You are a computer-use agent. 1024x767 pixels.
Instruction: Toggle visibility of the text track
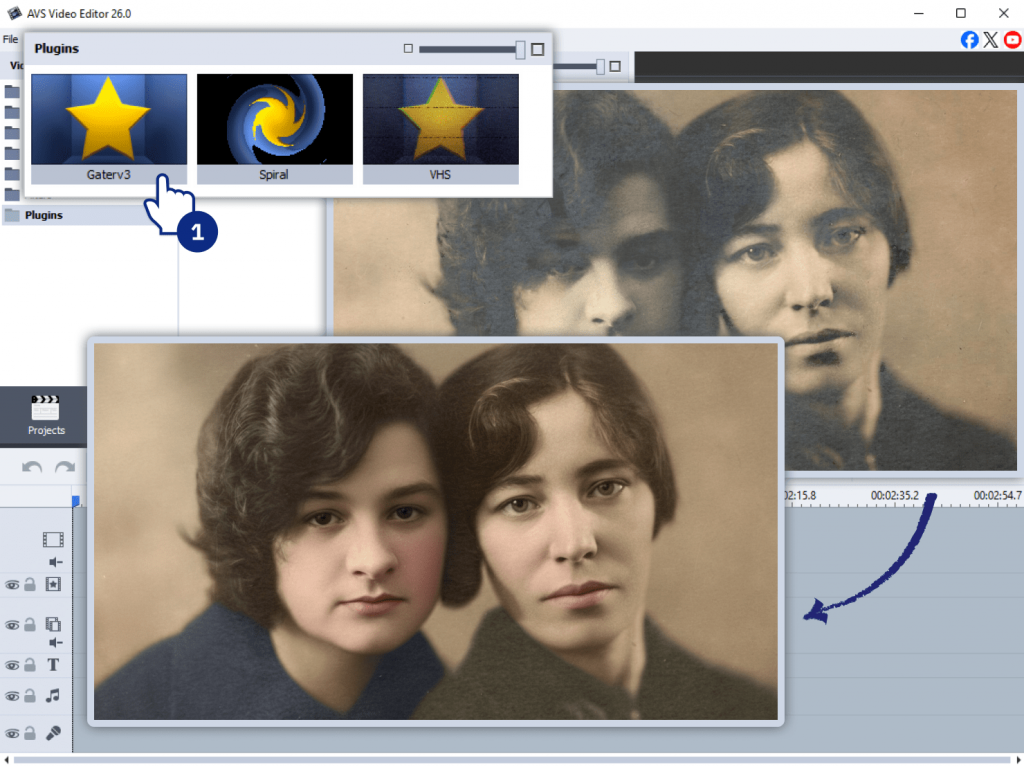point(12,666)
